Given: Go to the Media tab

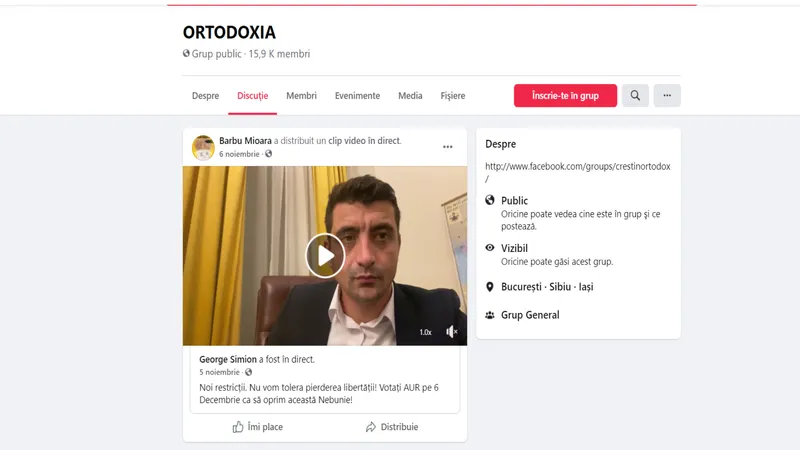Looking at the screenshot, I should tap(410, 96).
